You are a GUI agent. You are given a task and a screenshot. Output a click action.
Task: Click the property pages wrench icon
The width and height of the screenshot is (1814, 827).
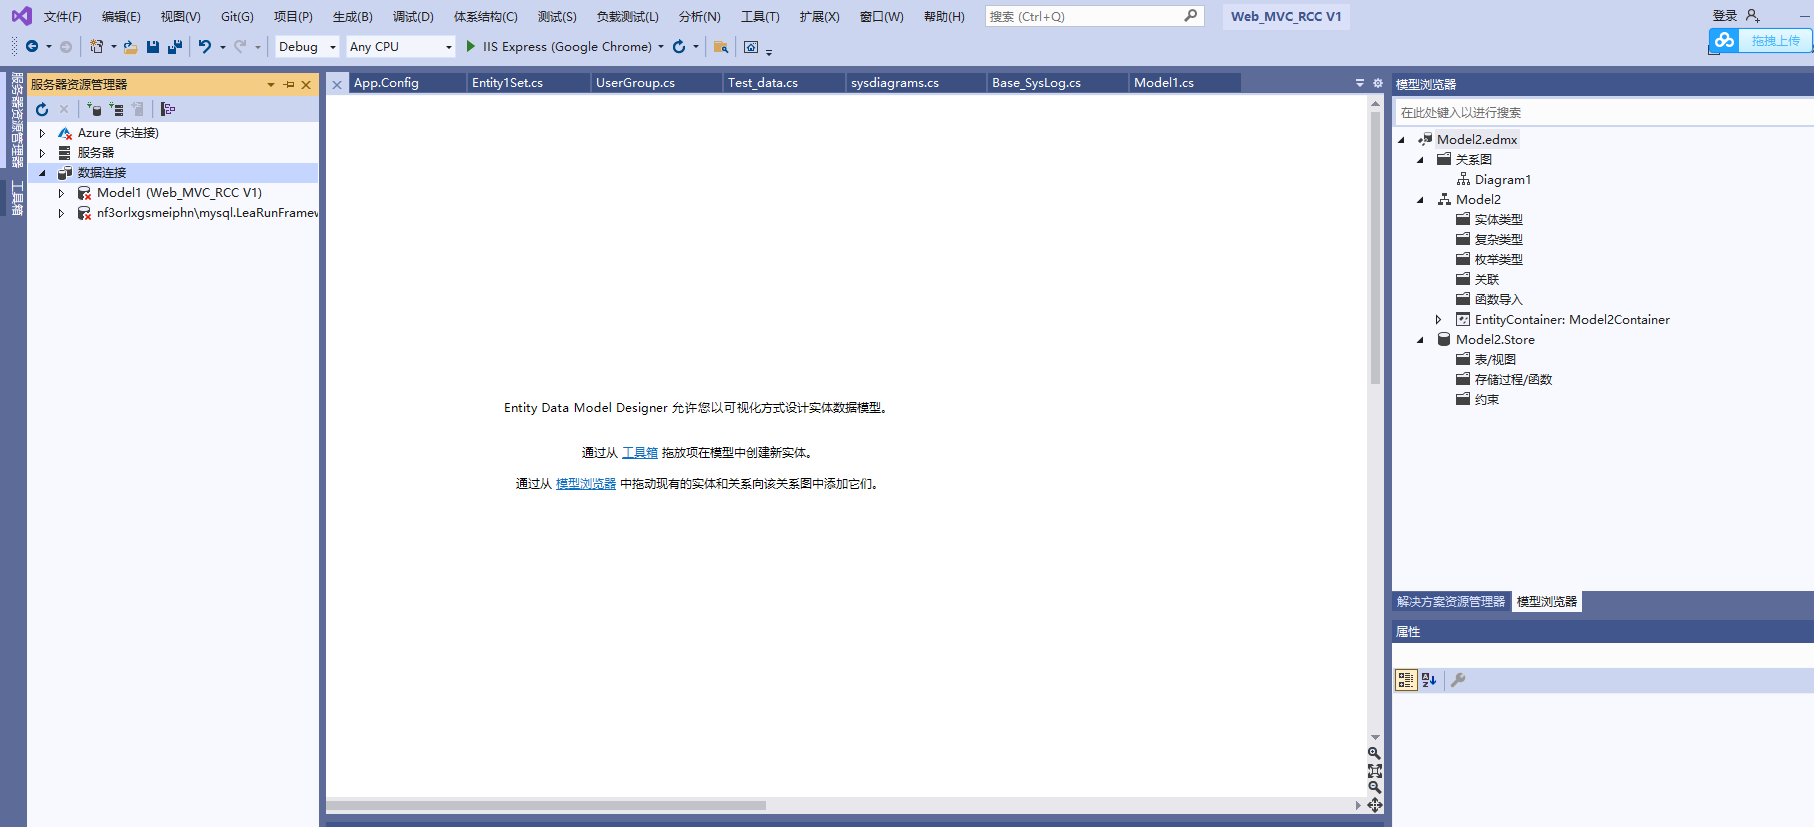tap(1458, 680)
